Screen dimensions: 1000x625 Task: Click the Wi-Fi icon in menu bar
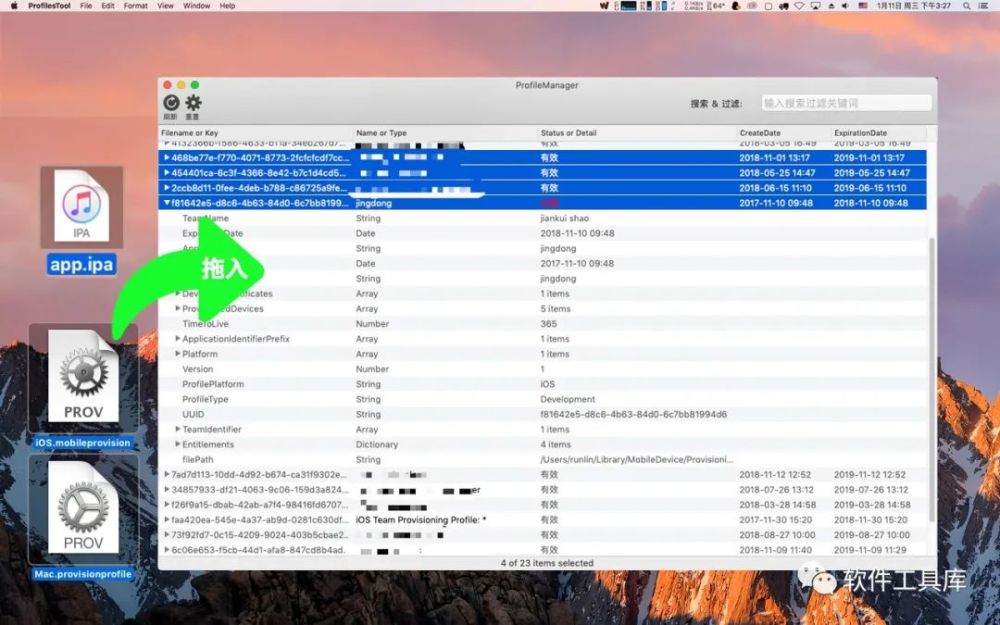pyautogui.click(x=799, y=6)
